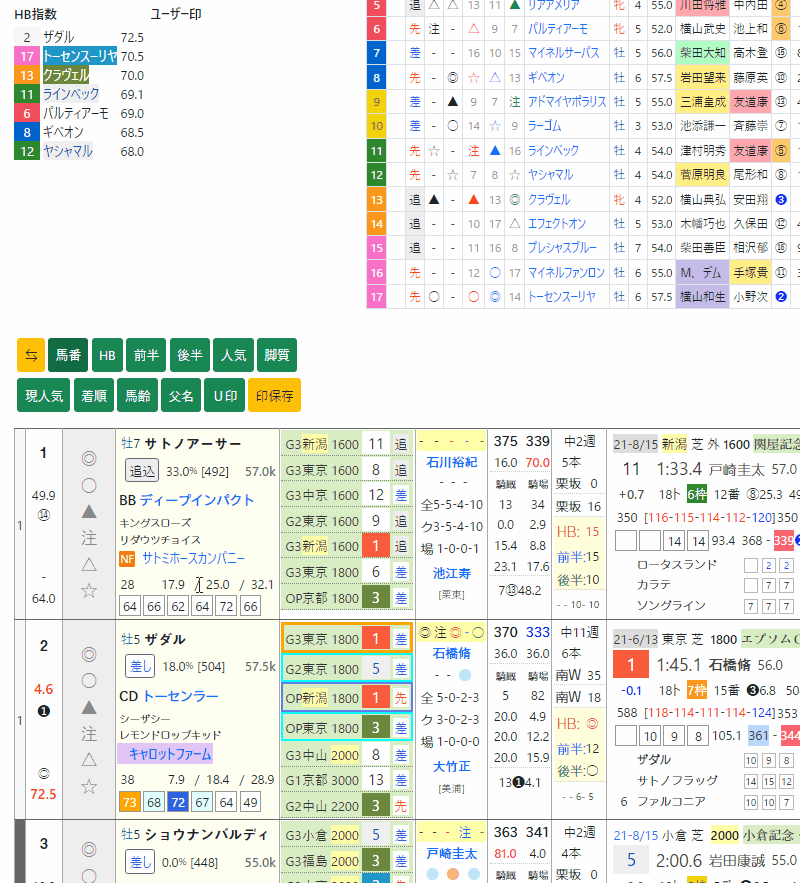
Task: Sort horses by 脚質 running style
Action: point(277,355)
